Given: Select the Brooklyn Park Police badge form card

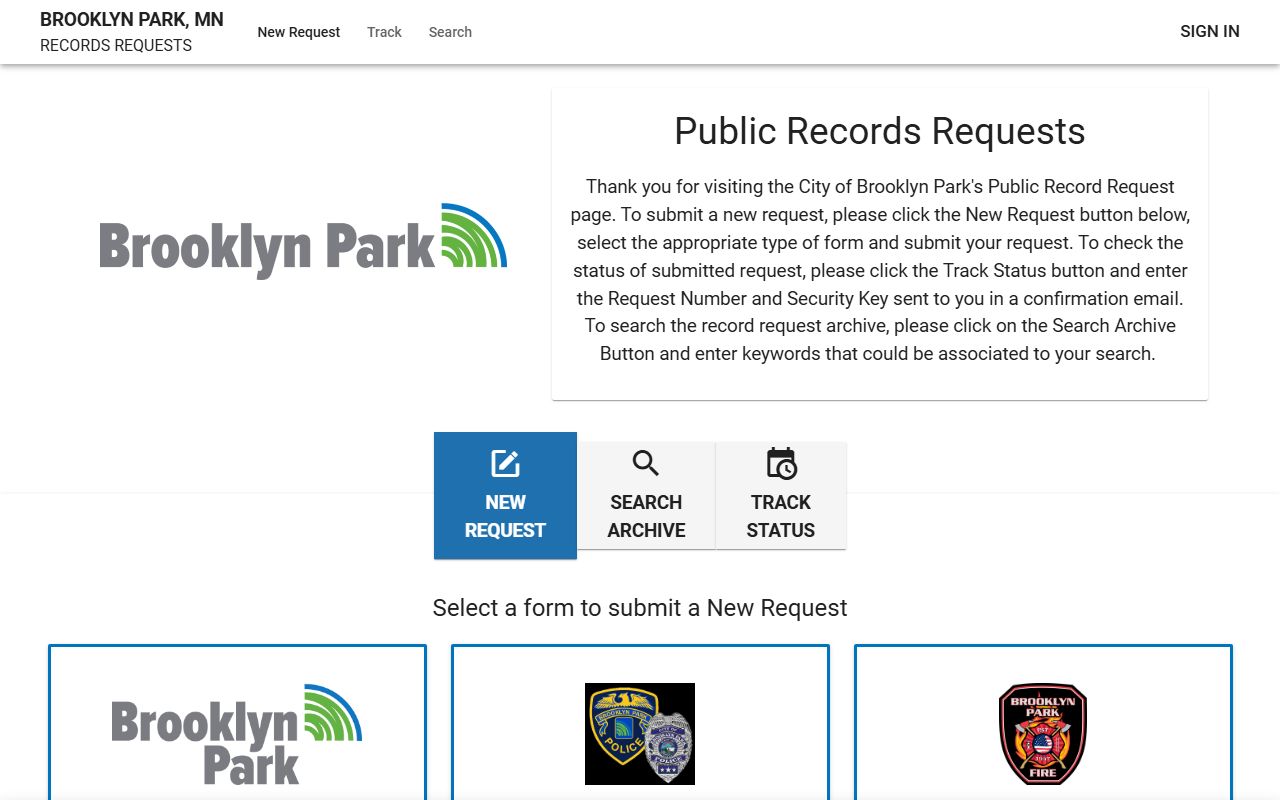Looking at the screenshot, I should [x=640, y=734].
